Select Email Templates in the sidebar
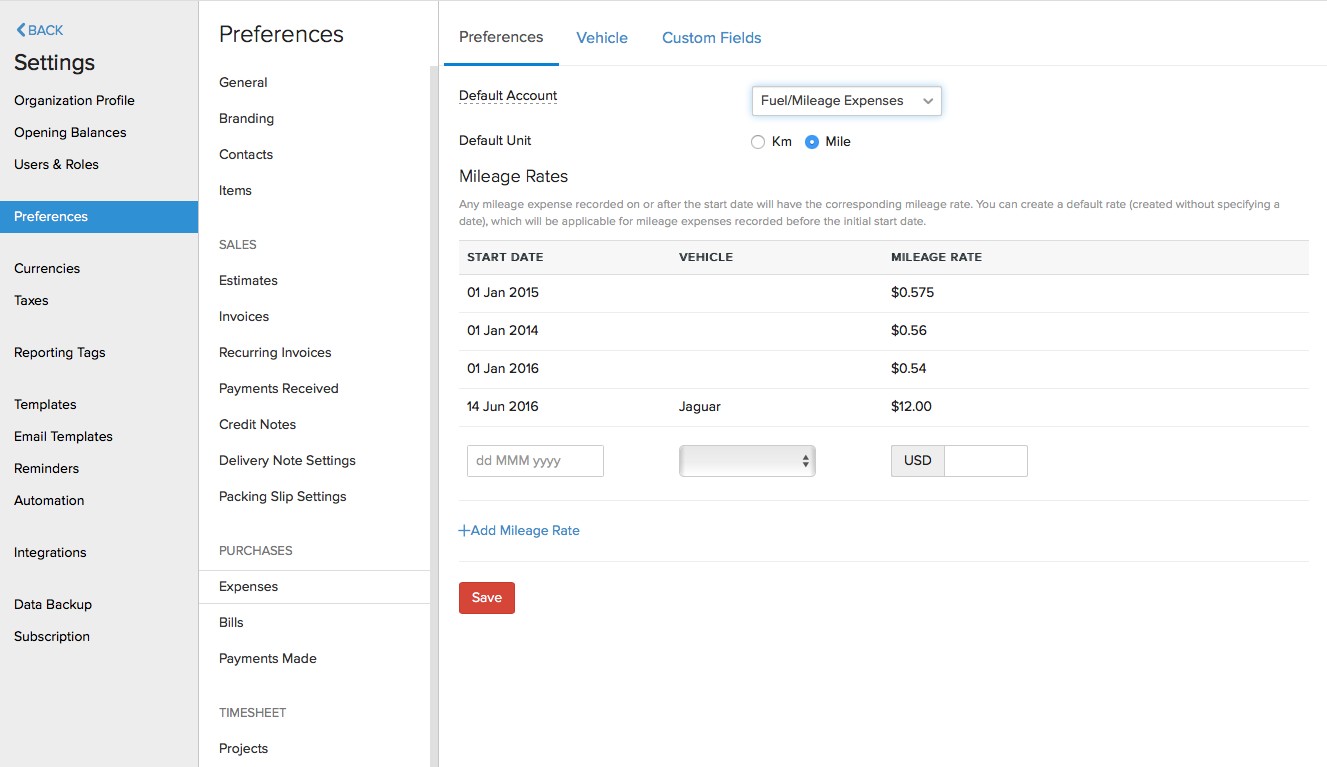The height and width of the screenshot is (767, 1327). pyautogui.click(x=63, y=437)
